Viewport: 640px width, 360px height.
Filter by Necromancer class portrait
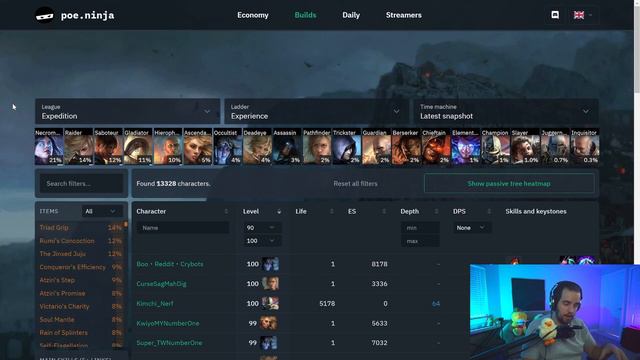pos(49,147)
